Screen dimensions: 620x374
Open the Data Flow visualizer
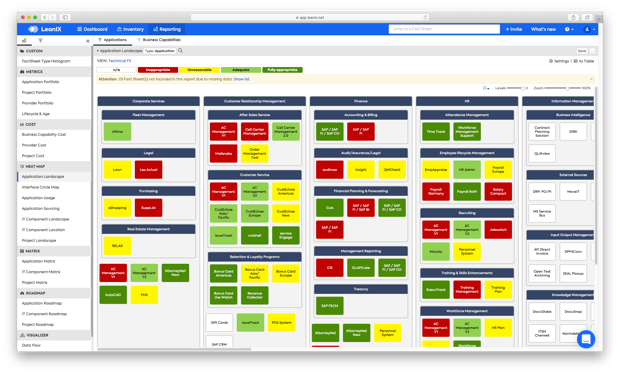click(31, 345)
